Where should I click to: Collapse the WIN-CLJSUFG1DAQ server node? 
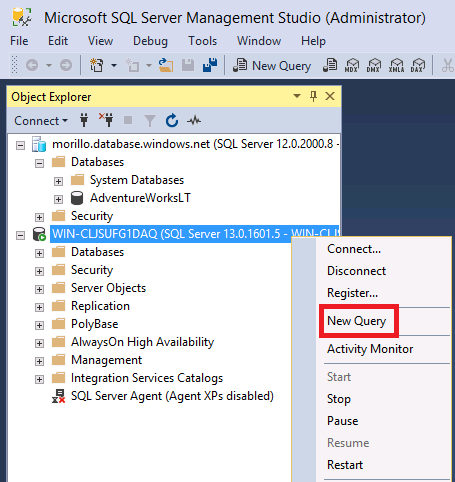pos(21,235)
